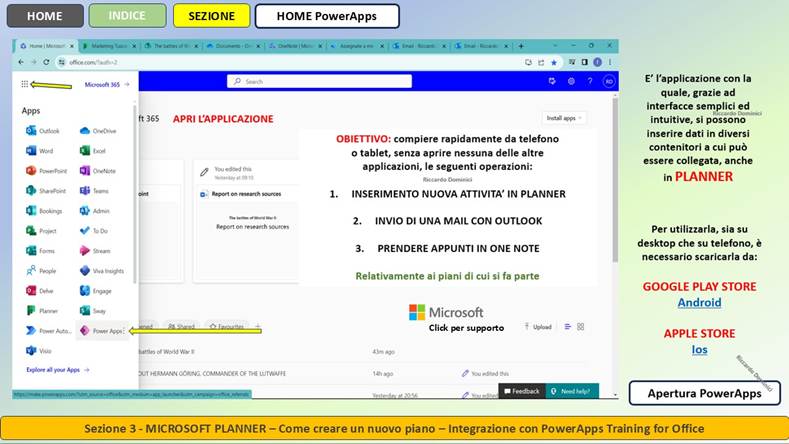Viewport: 789px width, 444px height.
Task: Select the Home Microsoft browser tab
Action: pyautogui.click(x=46, y=46)
